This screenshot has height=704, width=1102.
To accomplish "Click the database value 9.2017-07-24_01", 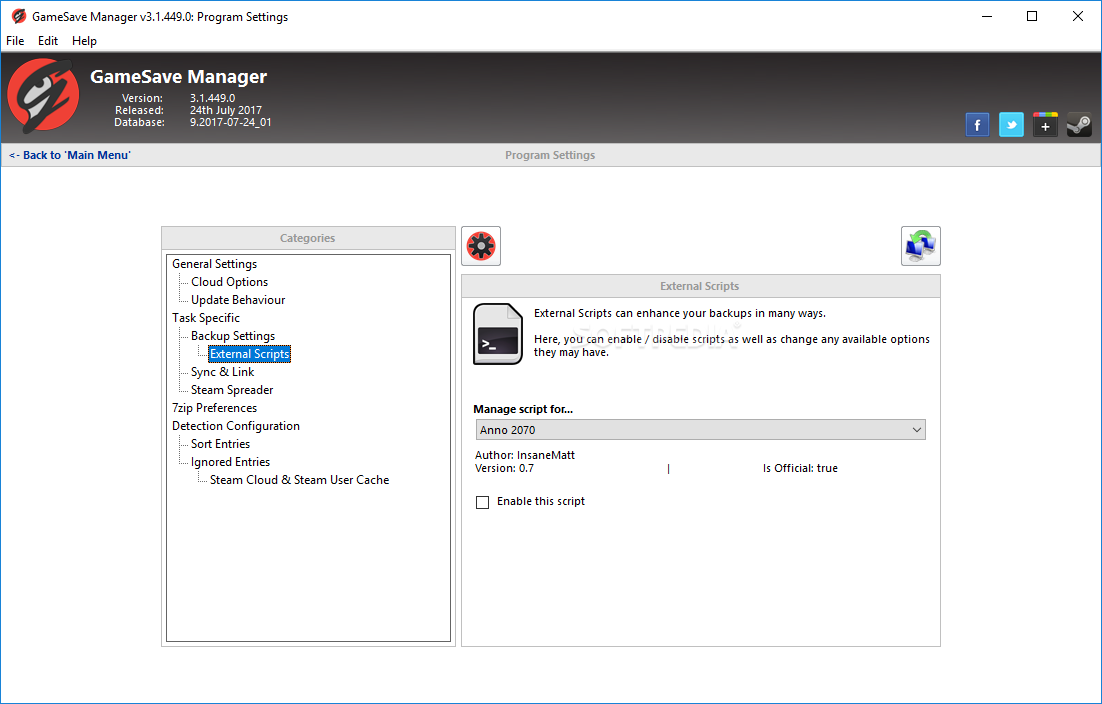I will pyautogui.click(x=231, y=122).
